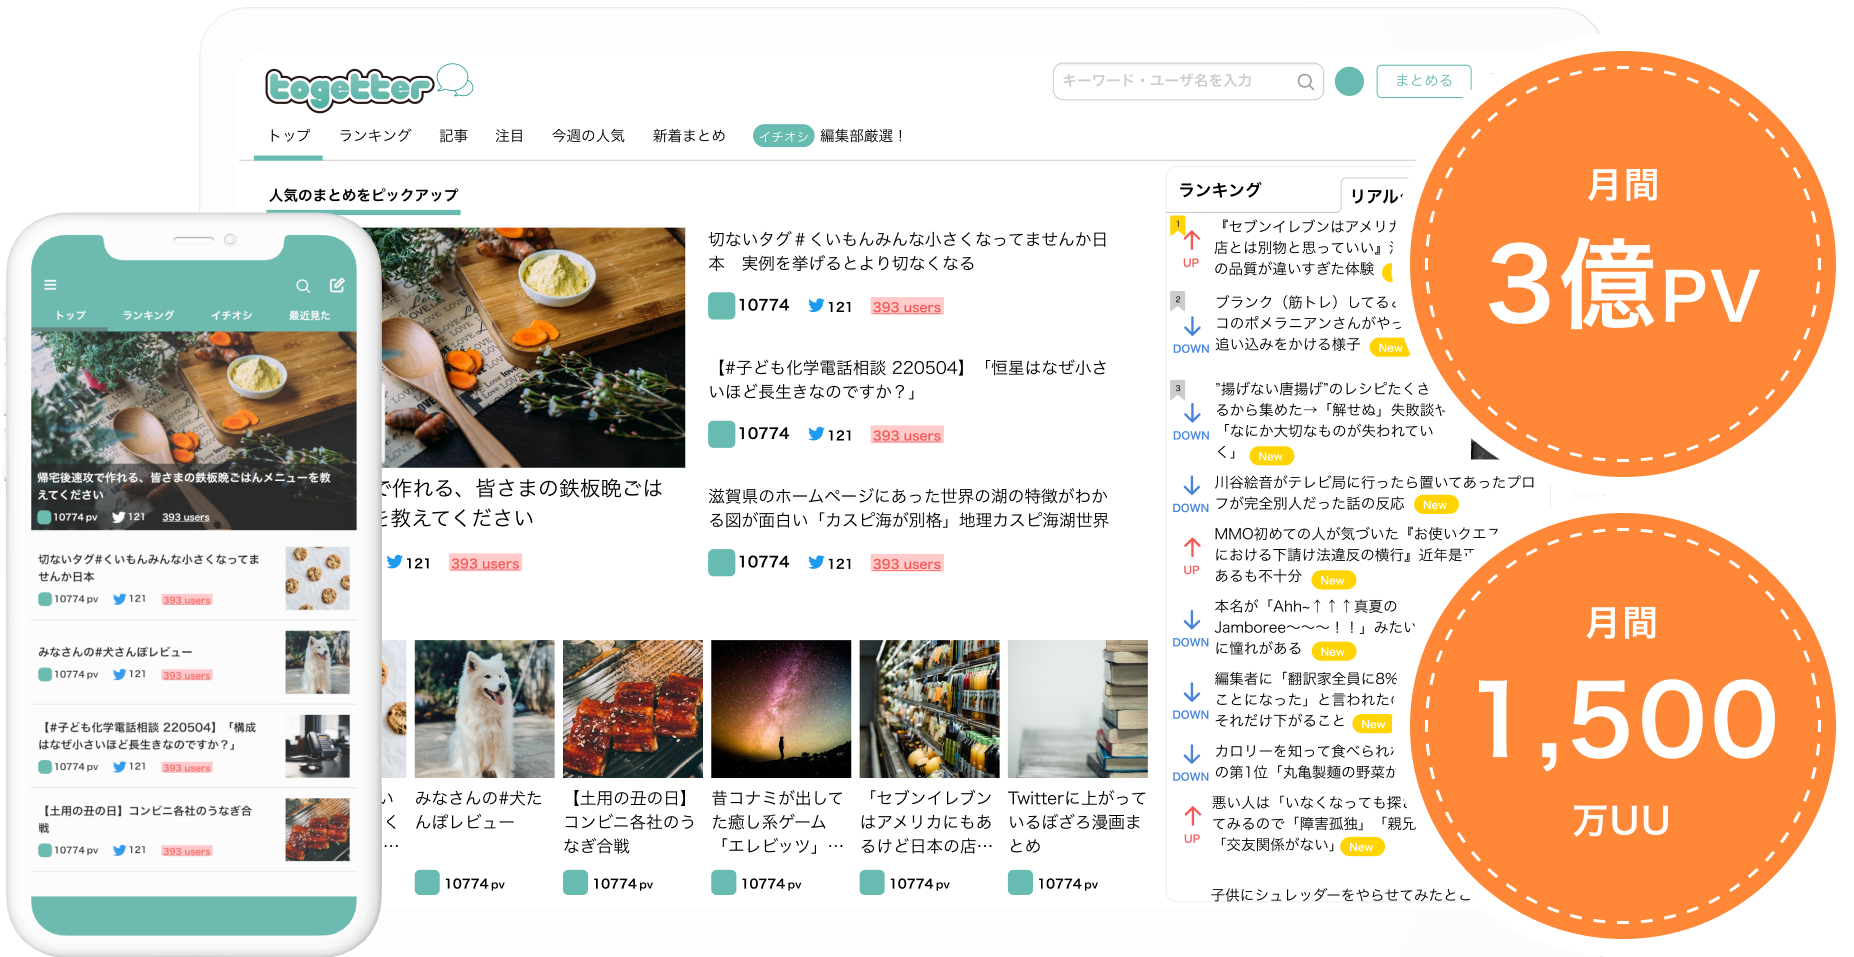Click the Twitter bird icon on first article
Screen dimensions: 1854x957
click(816, 306)
